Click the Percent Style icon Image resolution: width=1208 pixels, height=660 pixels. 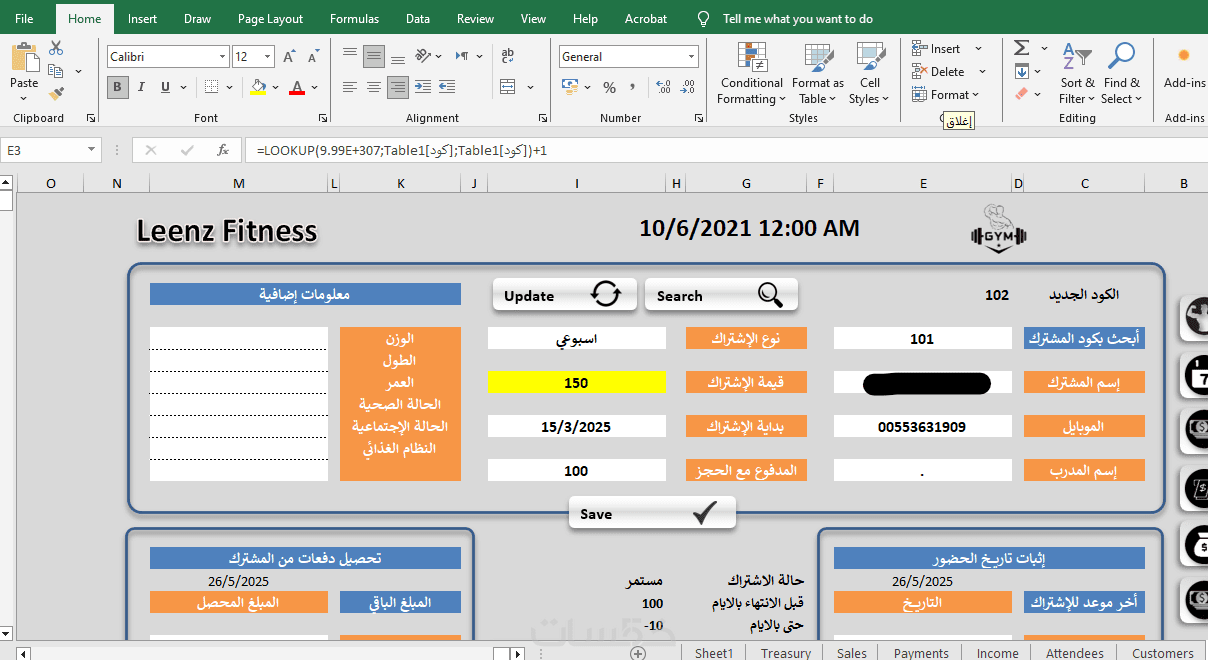[609, 87]
